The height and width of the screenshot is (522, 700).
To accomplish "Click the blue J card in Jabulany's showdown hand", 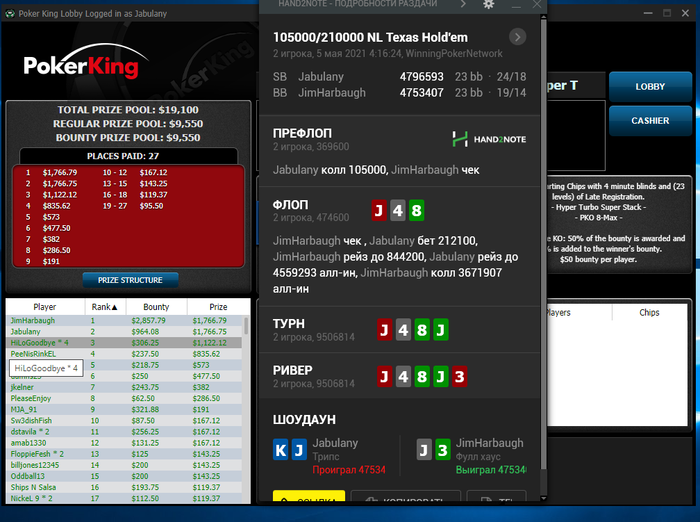I will [x=300, y=450].
